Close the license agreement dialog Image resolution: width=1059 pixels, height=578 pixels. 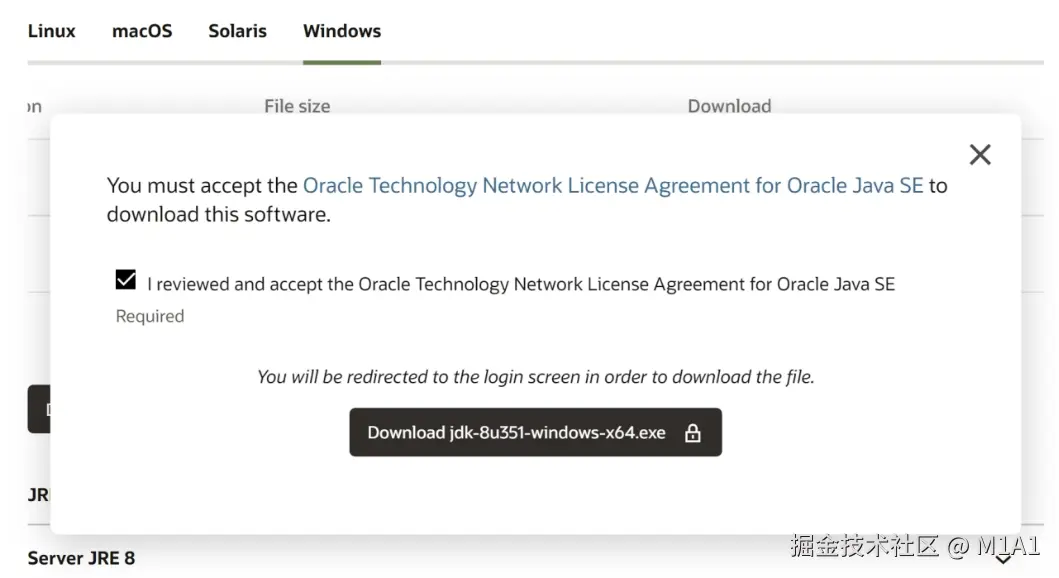click(x=980, y=154)
